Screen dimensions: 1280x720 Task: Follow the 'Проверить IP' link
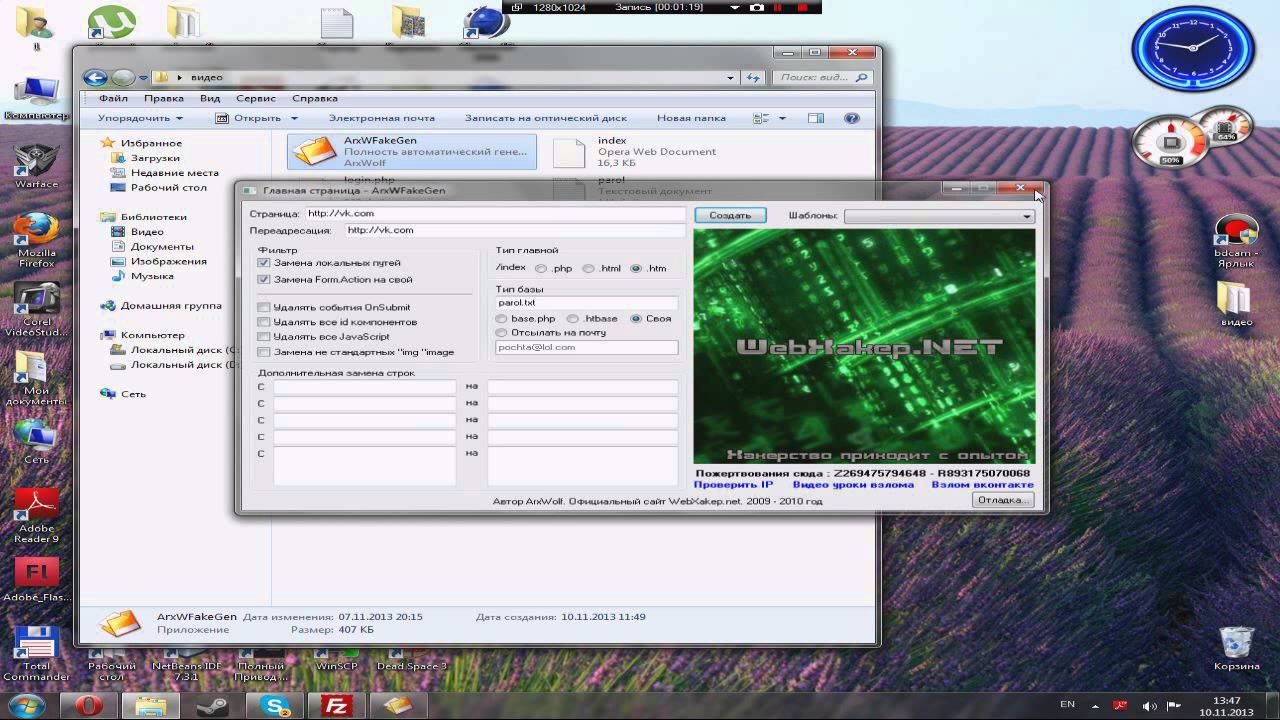click(734, 485)
